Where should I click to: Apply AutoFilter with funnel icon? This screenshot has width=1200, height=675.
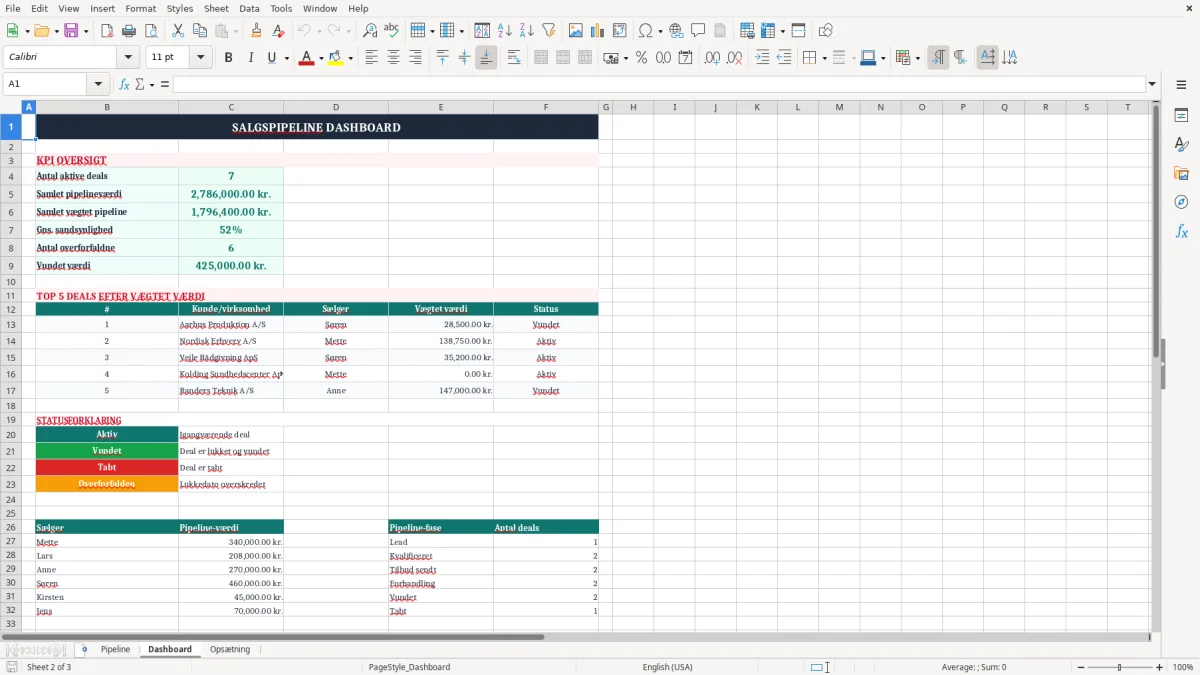[548, 31]
